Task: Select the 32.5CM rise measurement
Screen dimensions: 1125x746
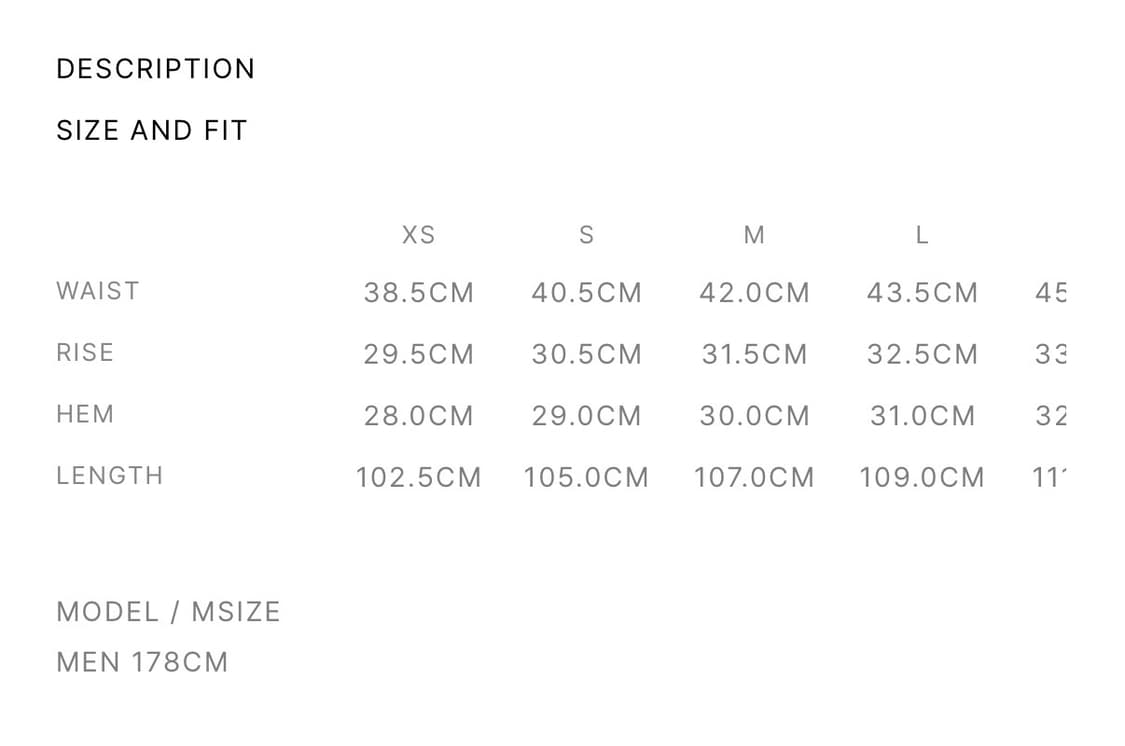Action: coord(922,355)
